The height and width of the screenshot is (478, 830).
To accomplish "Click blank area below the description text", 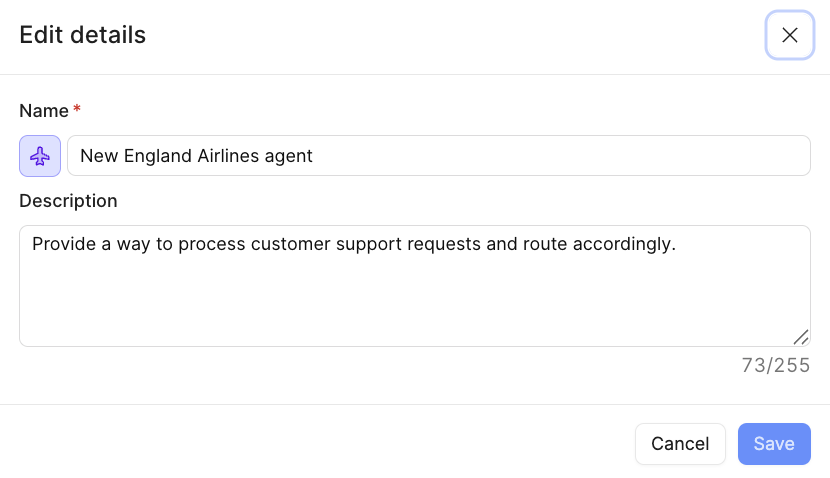I will 400,300.
